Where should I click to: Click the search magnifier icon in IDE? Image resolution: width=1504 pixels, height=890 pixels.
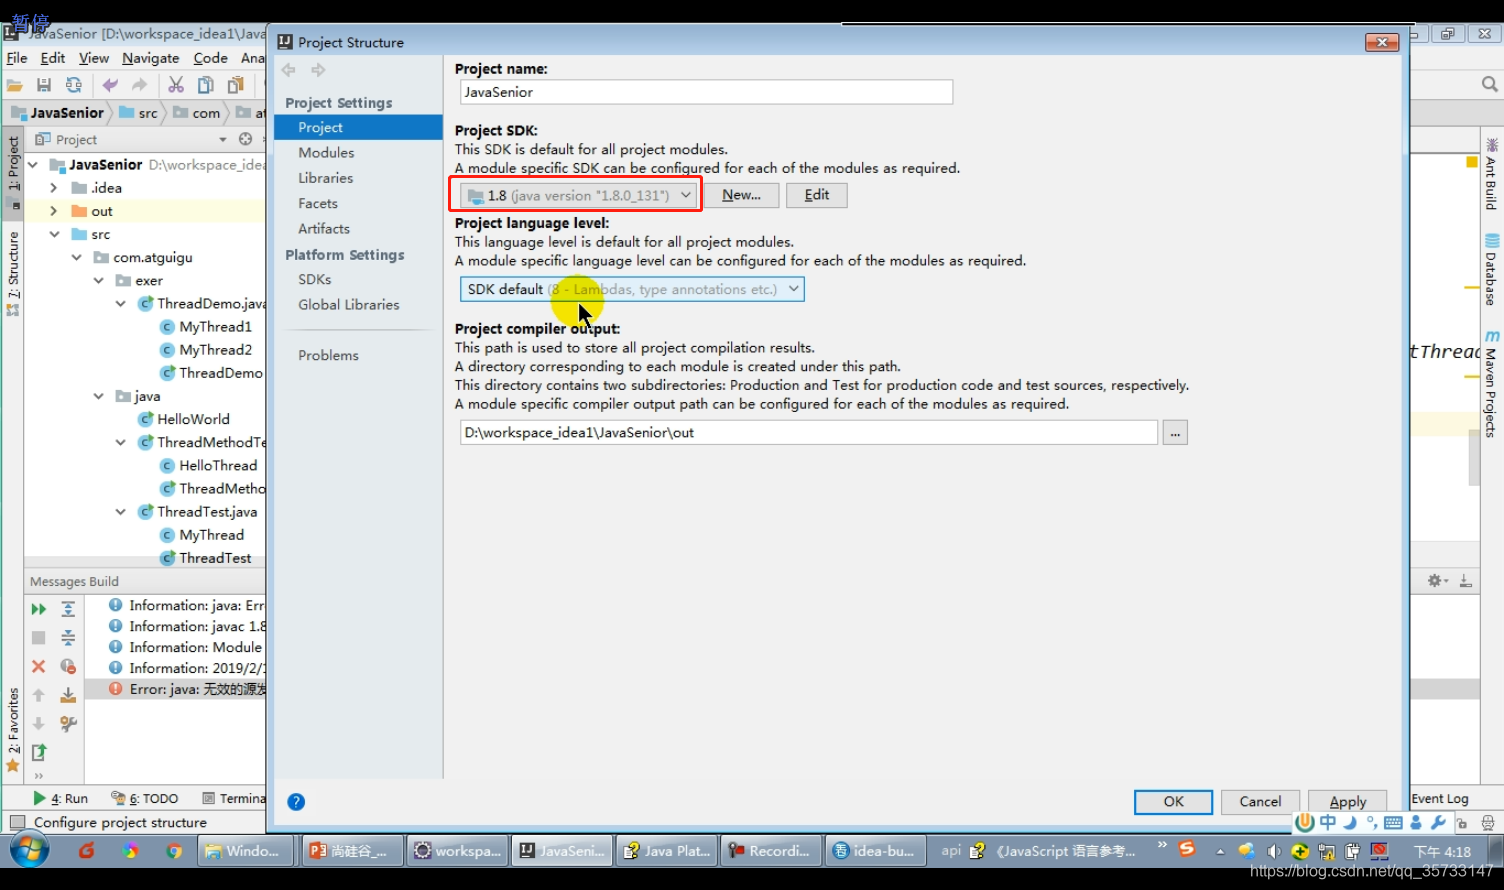[1489, 85]
